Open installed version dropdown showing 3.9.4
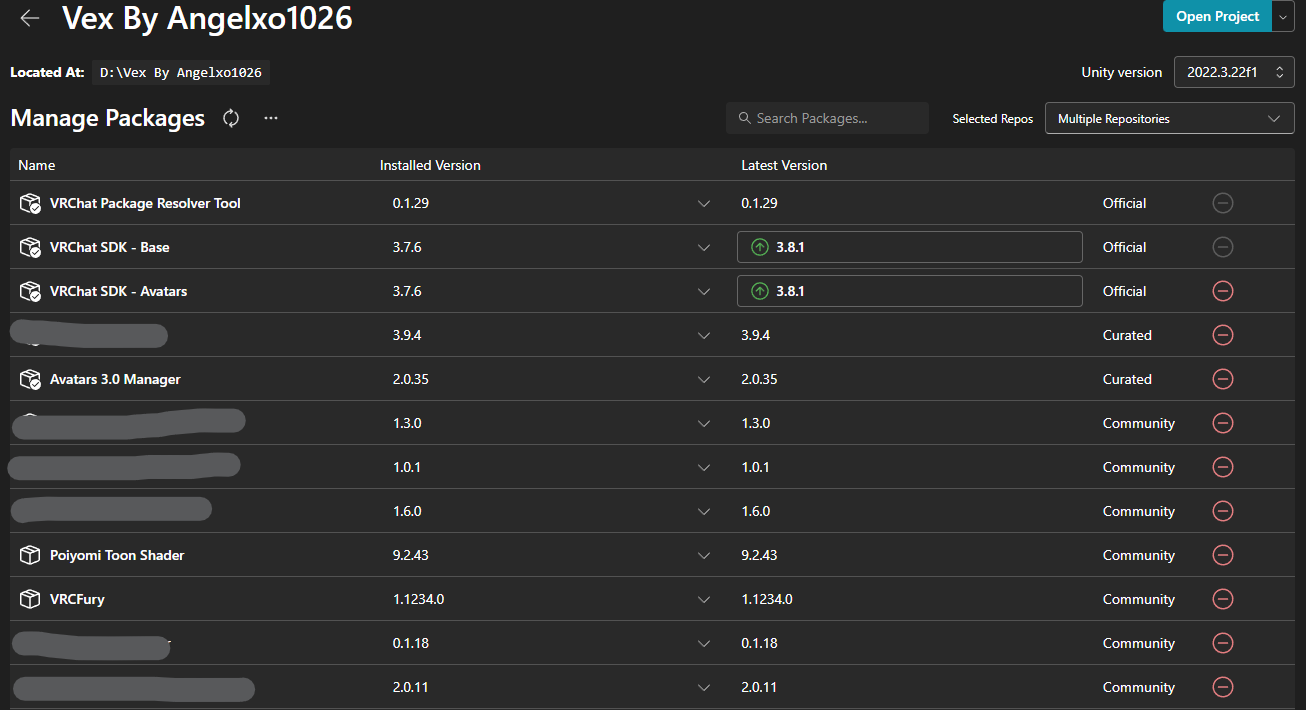Image resolution: width=1306 pixels, height=710 pixels. 704,336
